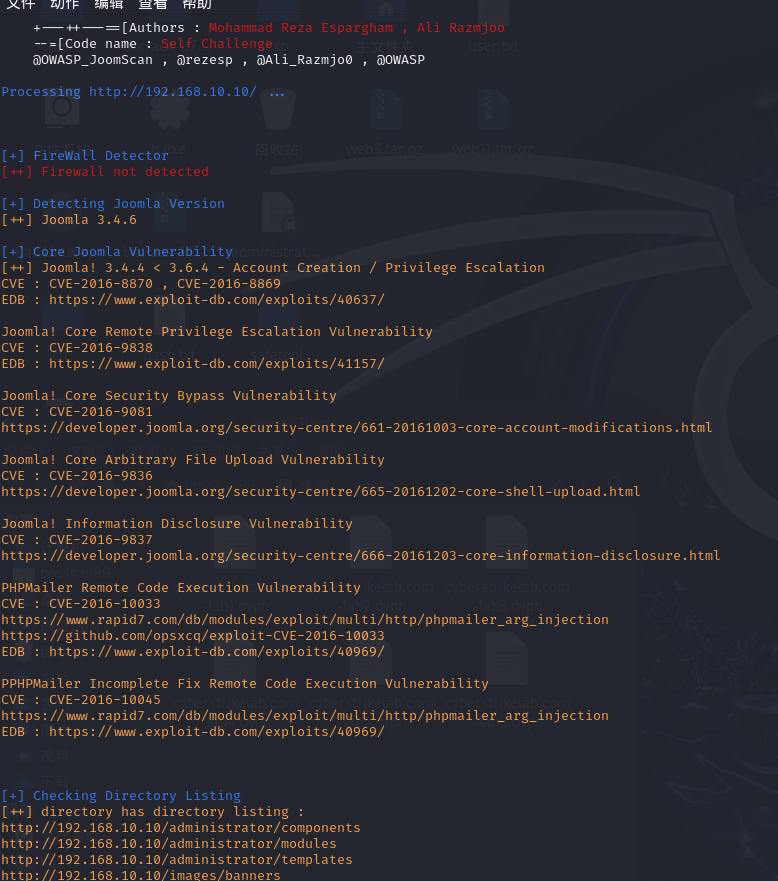Follow the 666-20161203 core-information-disclosure link

[360, 556]
